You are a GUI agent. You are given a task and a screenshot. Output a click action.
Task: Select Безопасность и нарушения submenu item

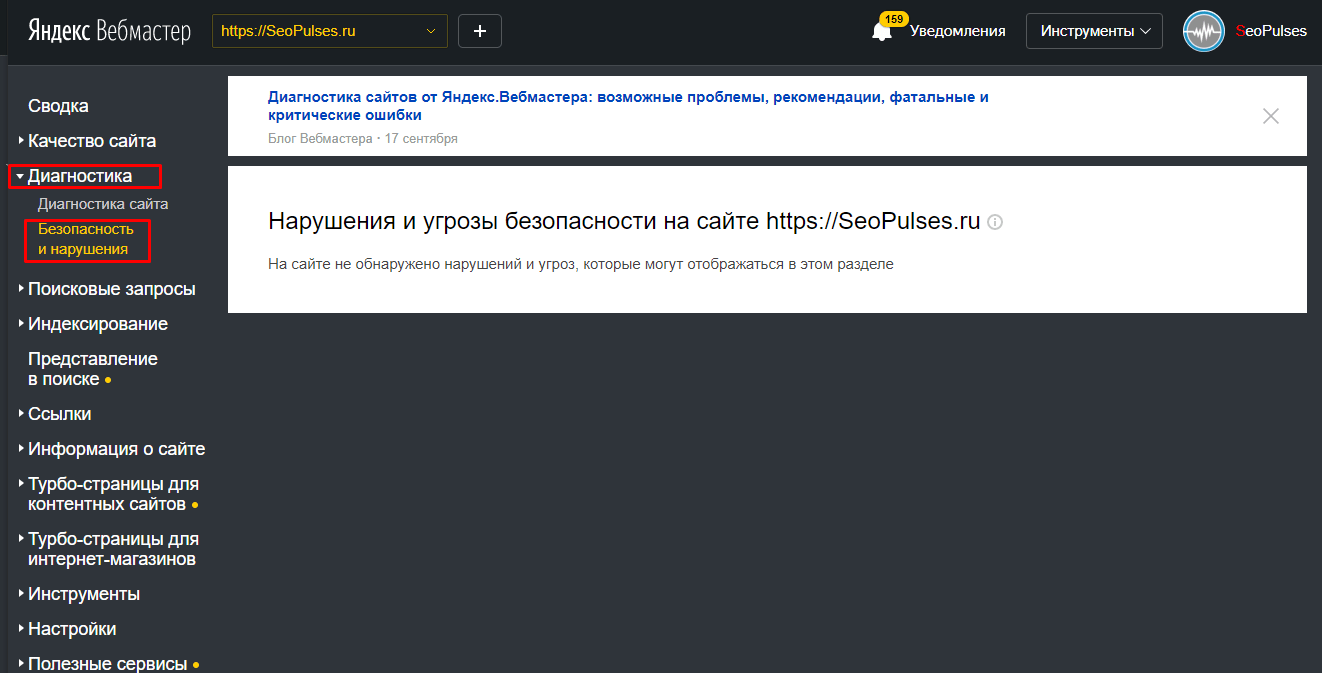click(x=86, y=239)
